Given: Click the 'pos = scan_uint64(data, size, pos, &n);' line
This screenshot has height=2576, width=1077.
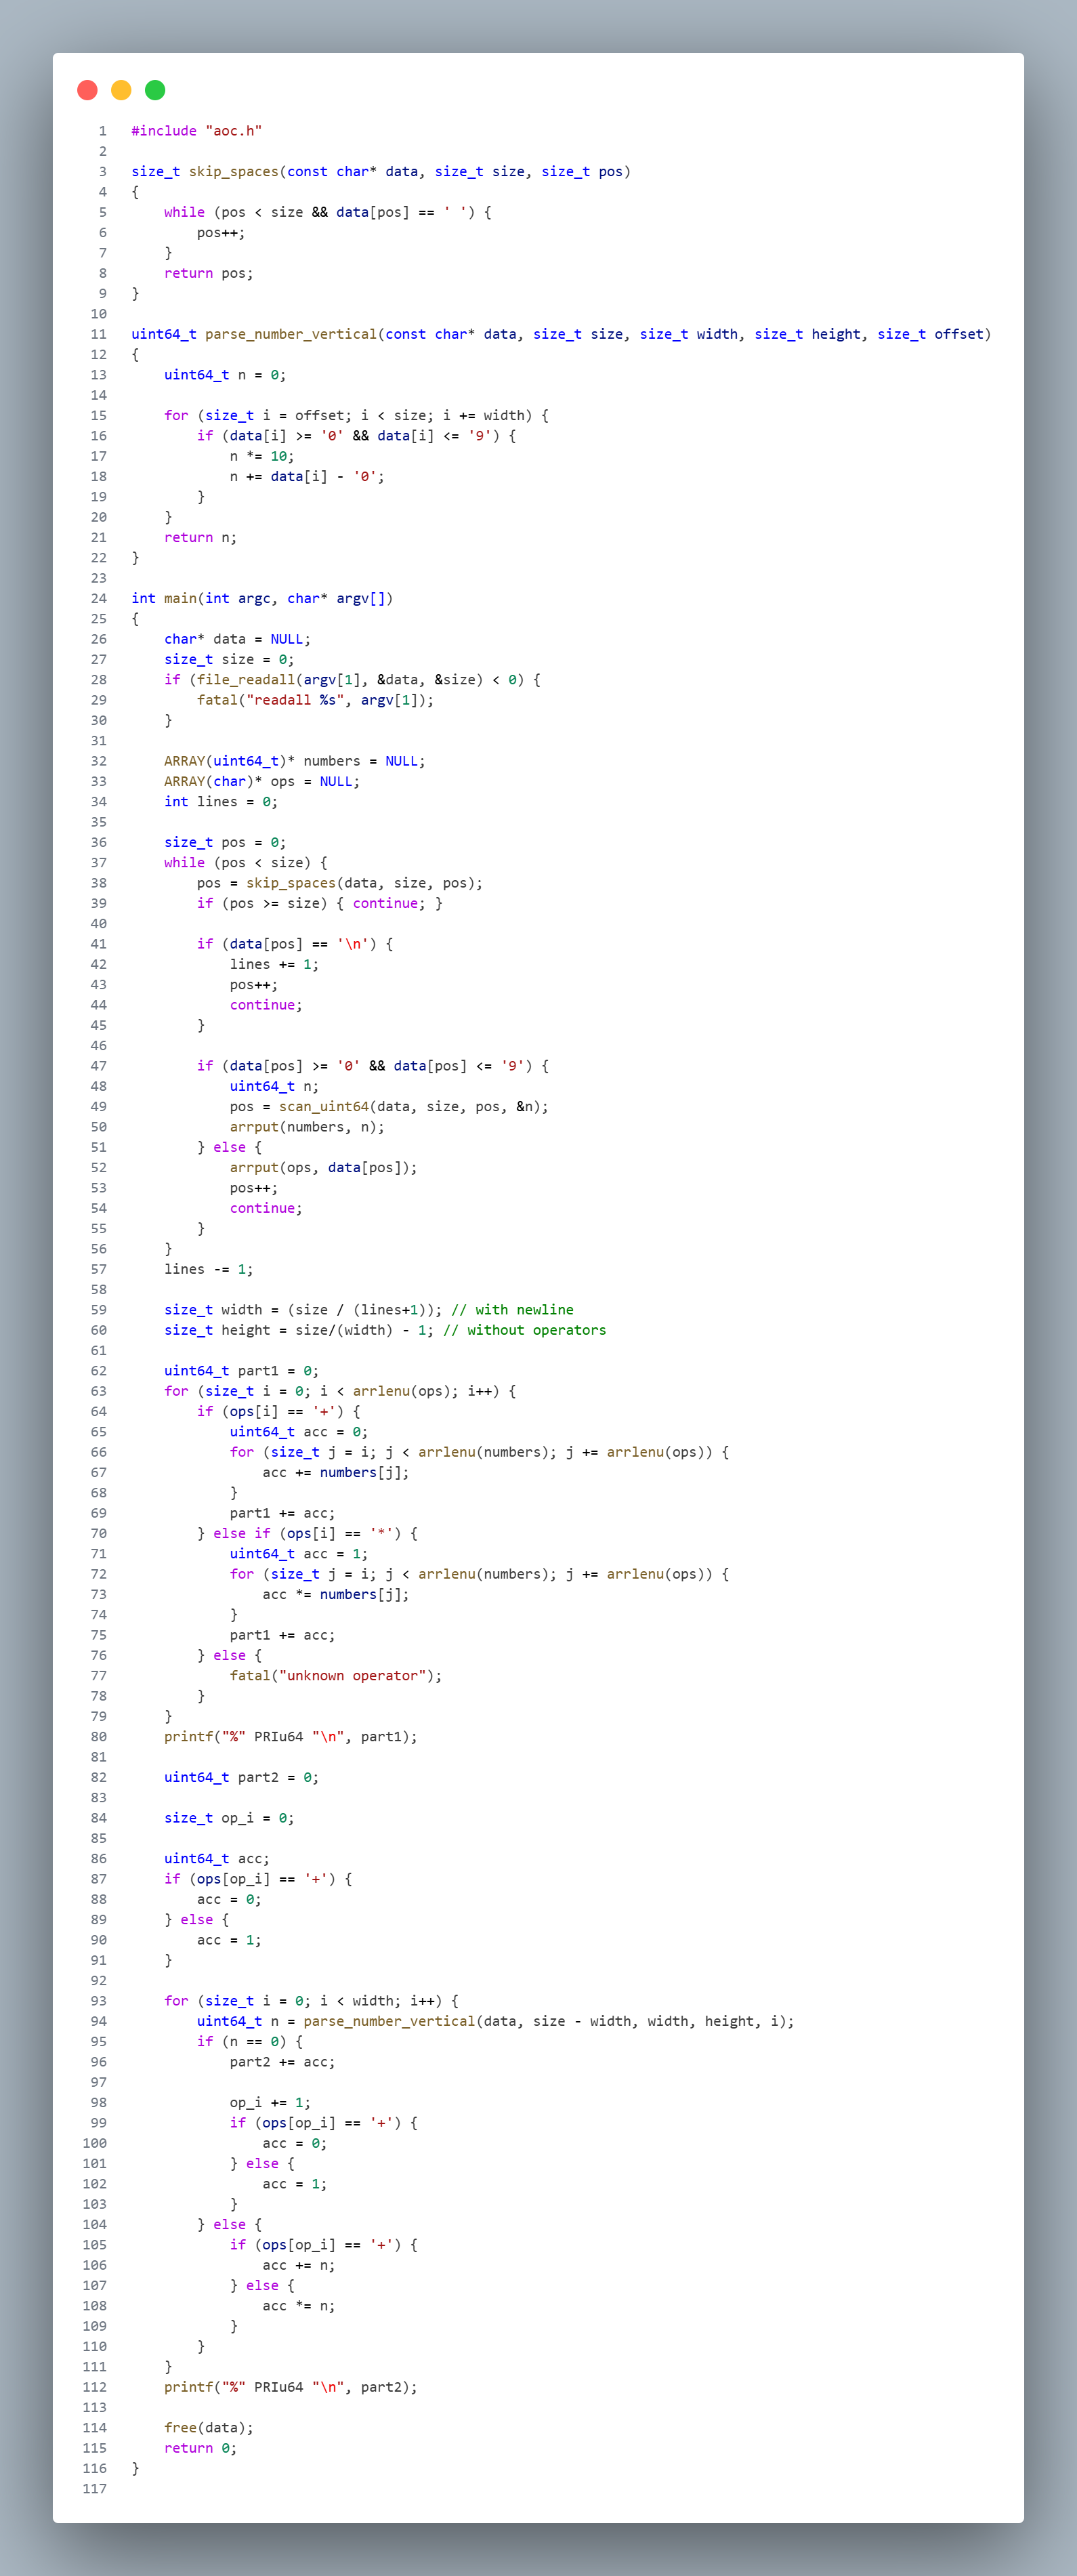Looking at the screenshot, I should [389, 1107].
